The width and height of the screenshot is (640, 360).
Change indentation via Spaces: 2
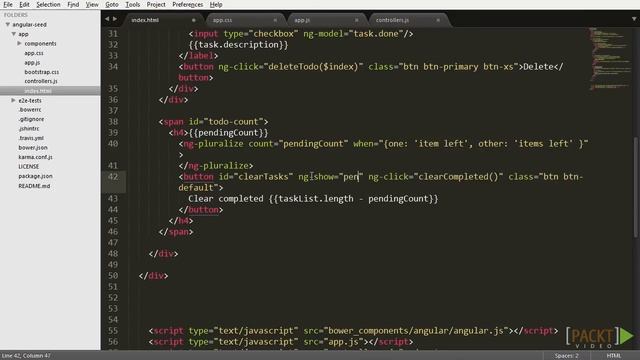click(x=567, y=356)
